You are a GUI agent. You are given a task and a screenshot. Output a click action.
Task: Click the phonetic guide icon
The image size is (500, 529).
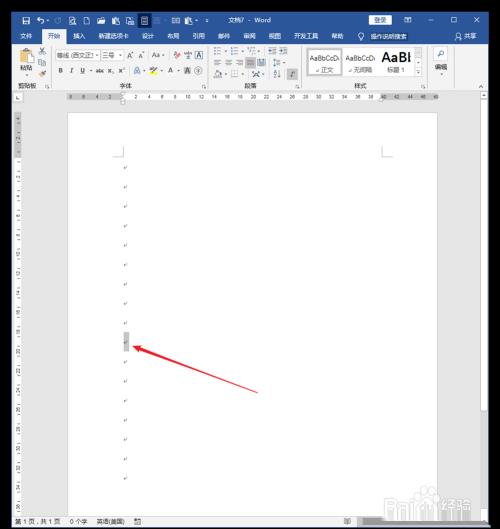tap(188, 55)
